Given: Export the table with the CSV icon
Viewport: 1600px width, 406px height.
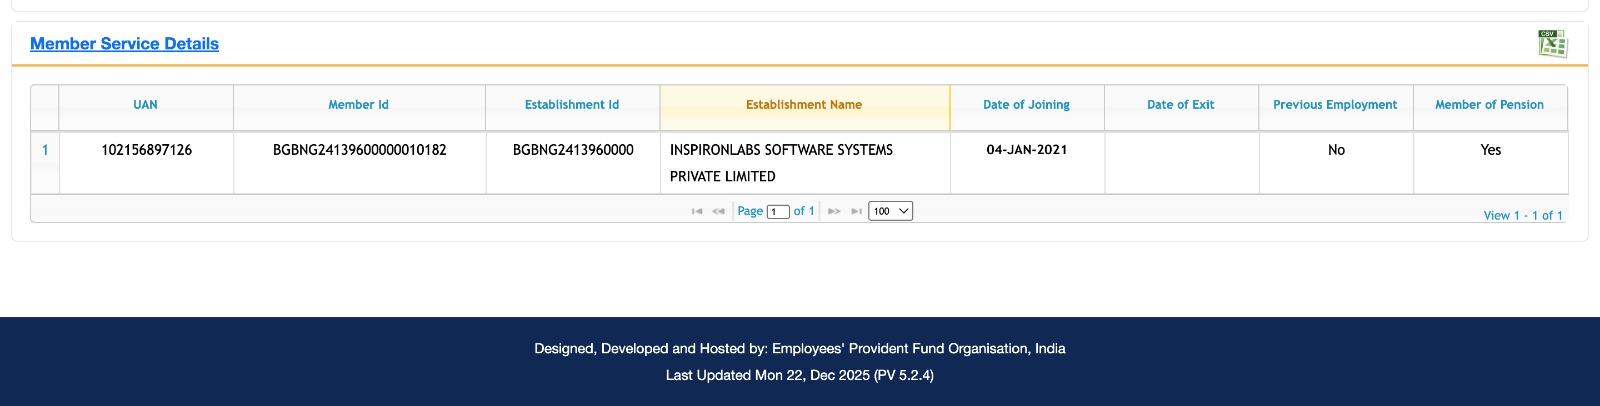Looking at the screenshot, I should 1552,43.
